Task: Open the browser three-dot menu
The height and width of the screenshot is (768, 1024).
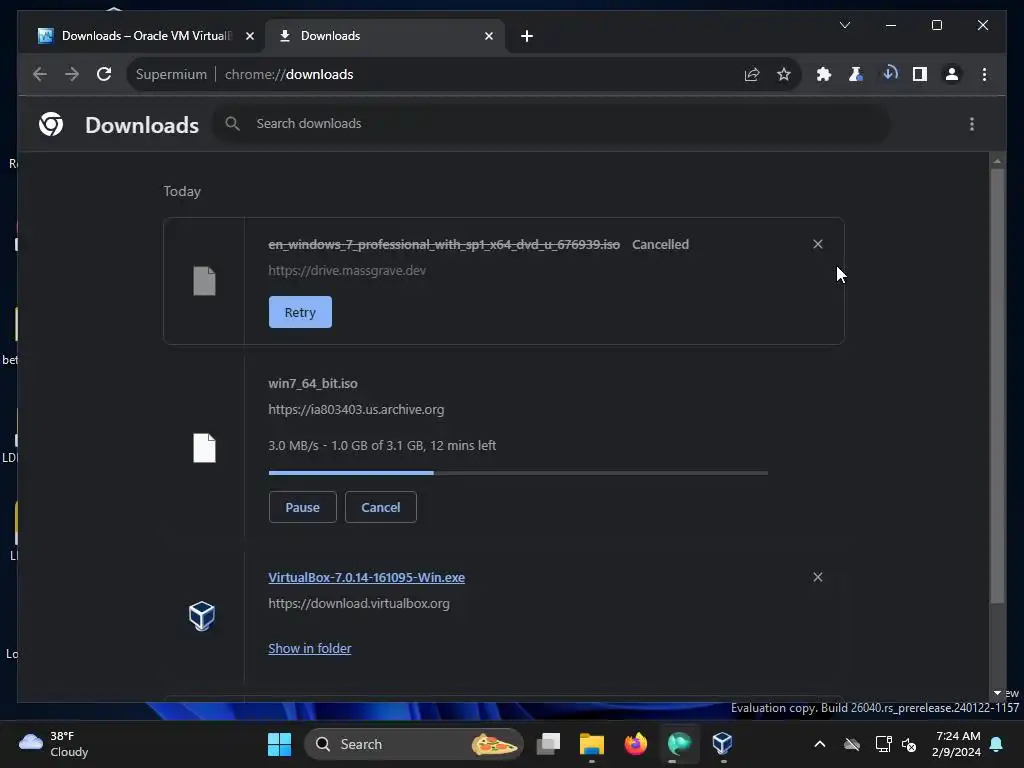Action: pos(984,74)
